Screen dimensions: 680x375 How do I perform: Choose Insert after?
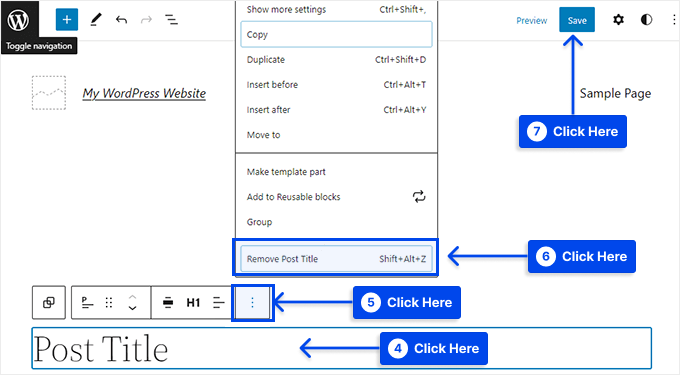336,110
